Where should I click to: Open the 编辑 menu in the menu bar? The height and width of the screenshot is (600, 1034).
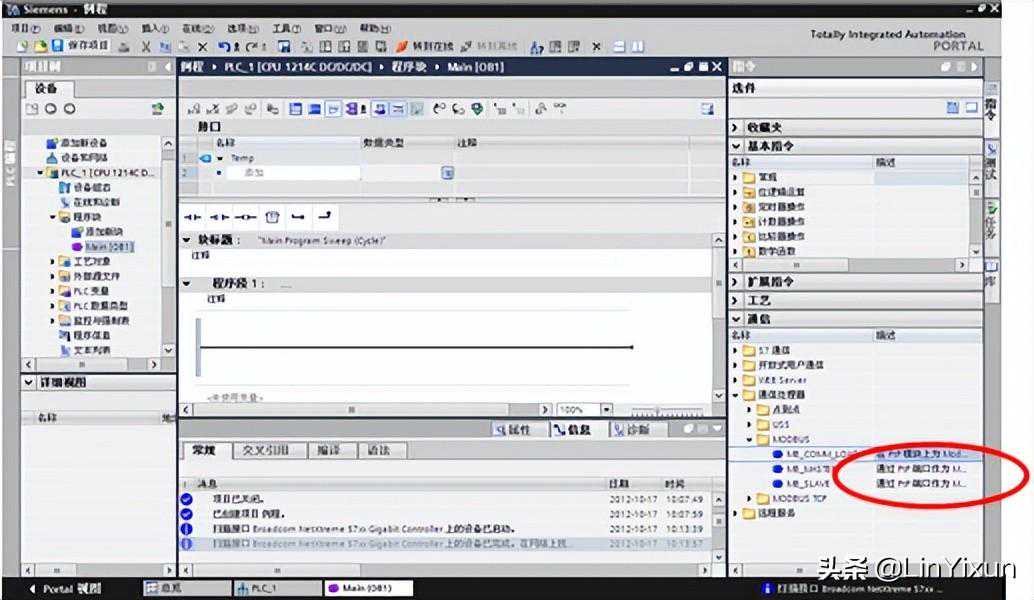tap(62, 29)
